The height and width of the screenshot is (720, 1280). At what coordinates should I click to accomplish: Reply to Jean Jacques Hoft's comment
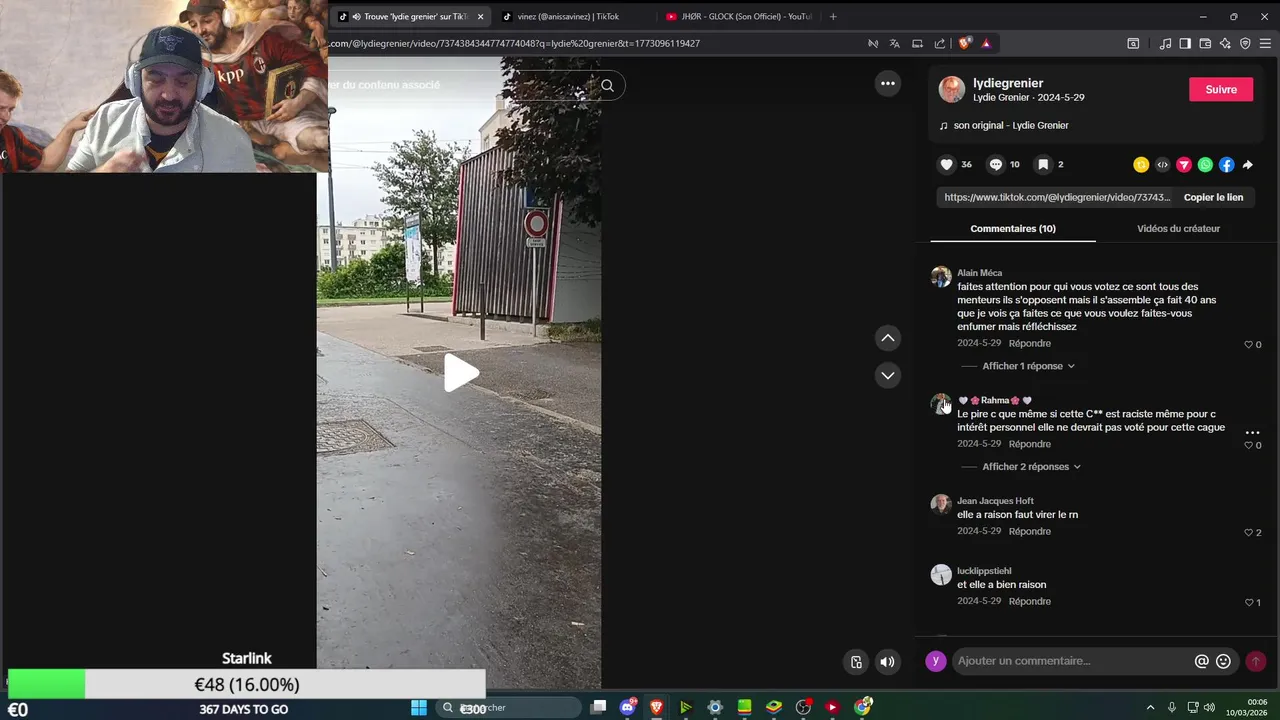(x=1030, y=532)
